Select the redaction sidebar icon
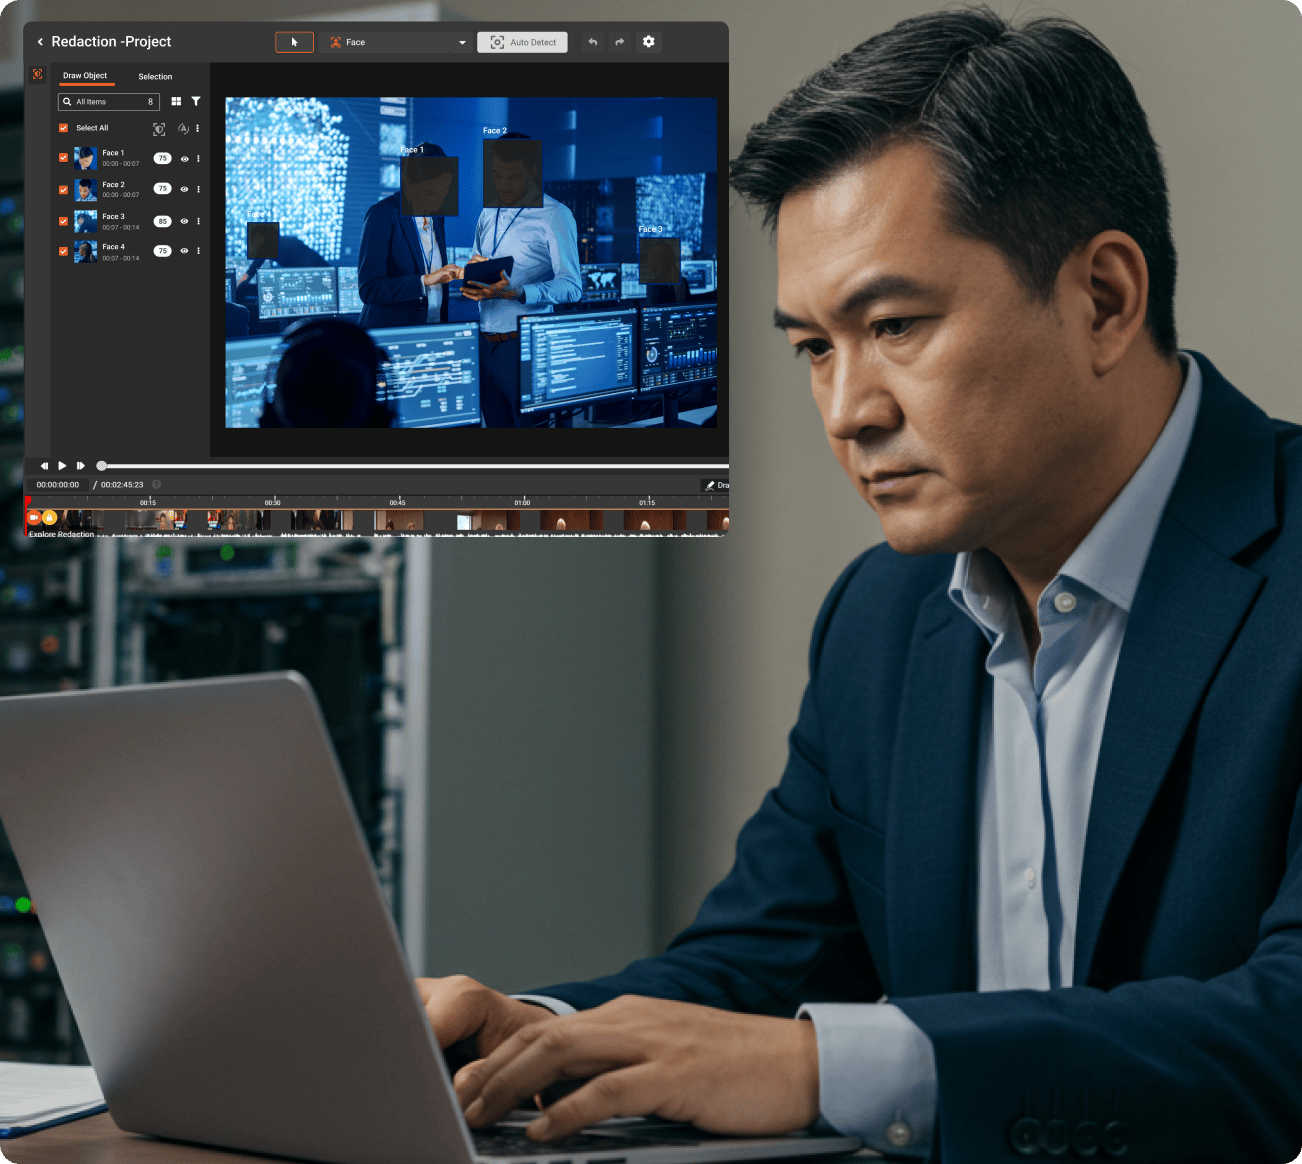The height and width of the screenshot is (1164, 1302). click(x=38, y=75)
